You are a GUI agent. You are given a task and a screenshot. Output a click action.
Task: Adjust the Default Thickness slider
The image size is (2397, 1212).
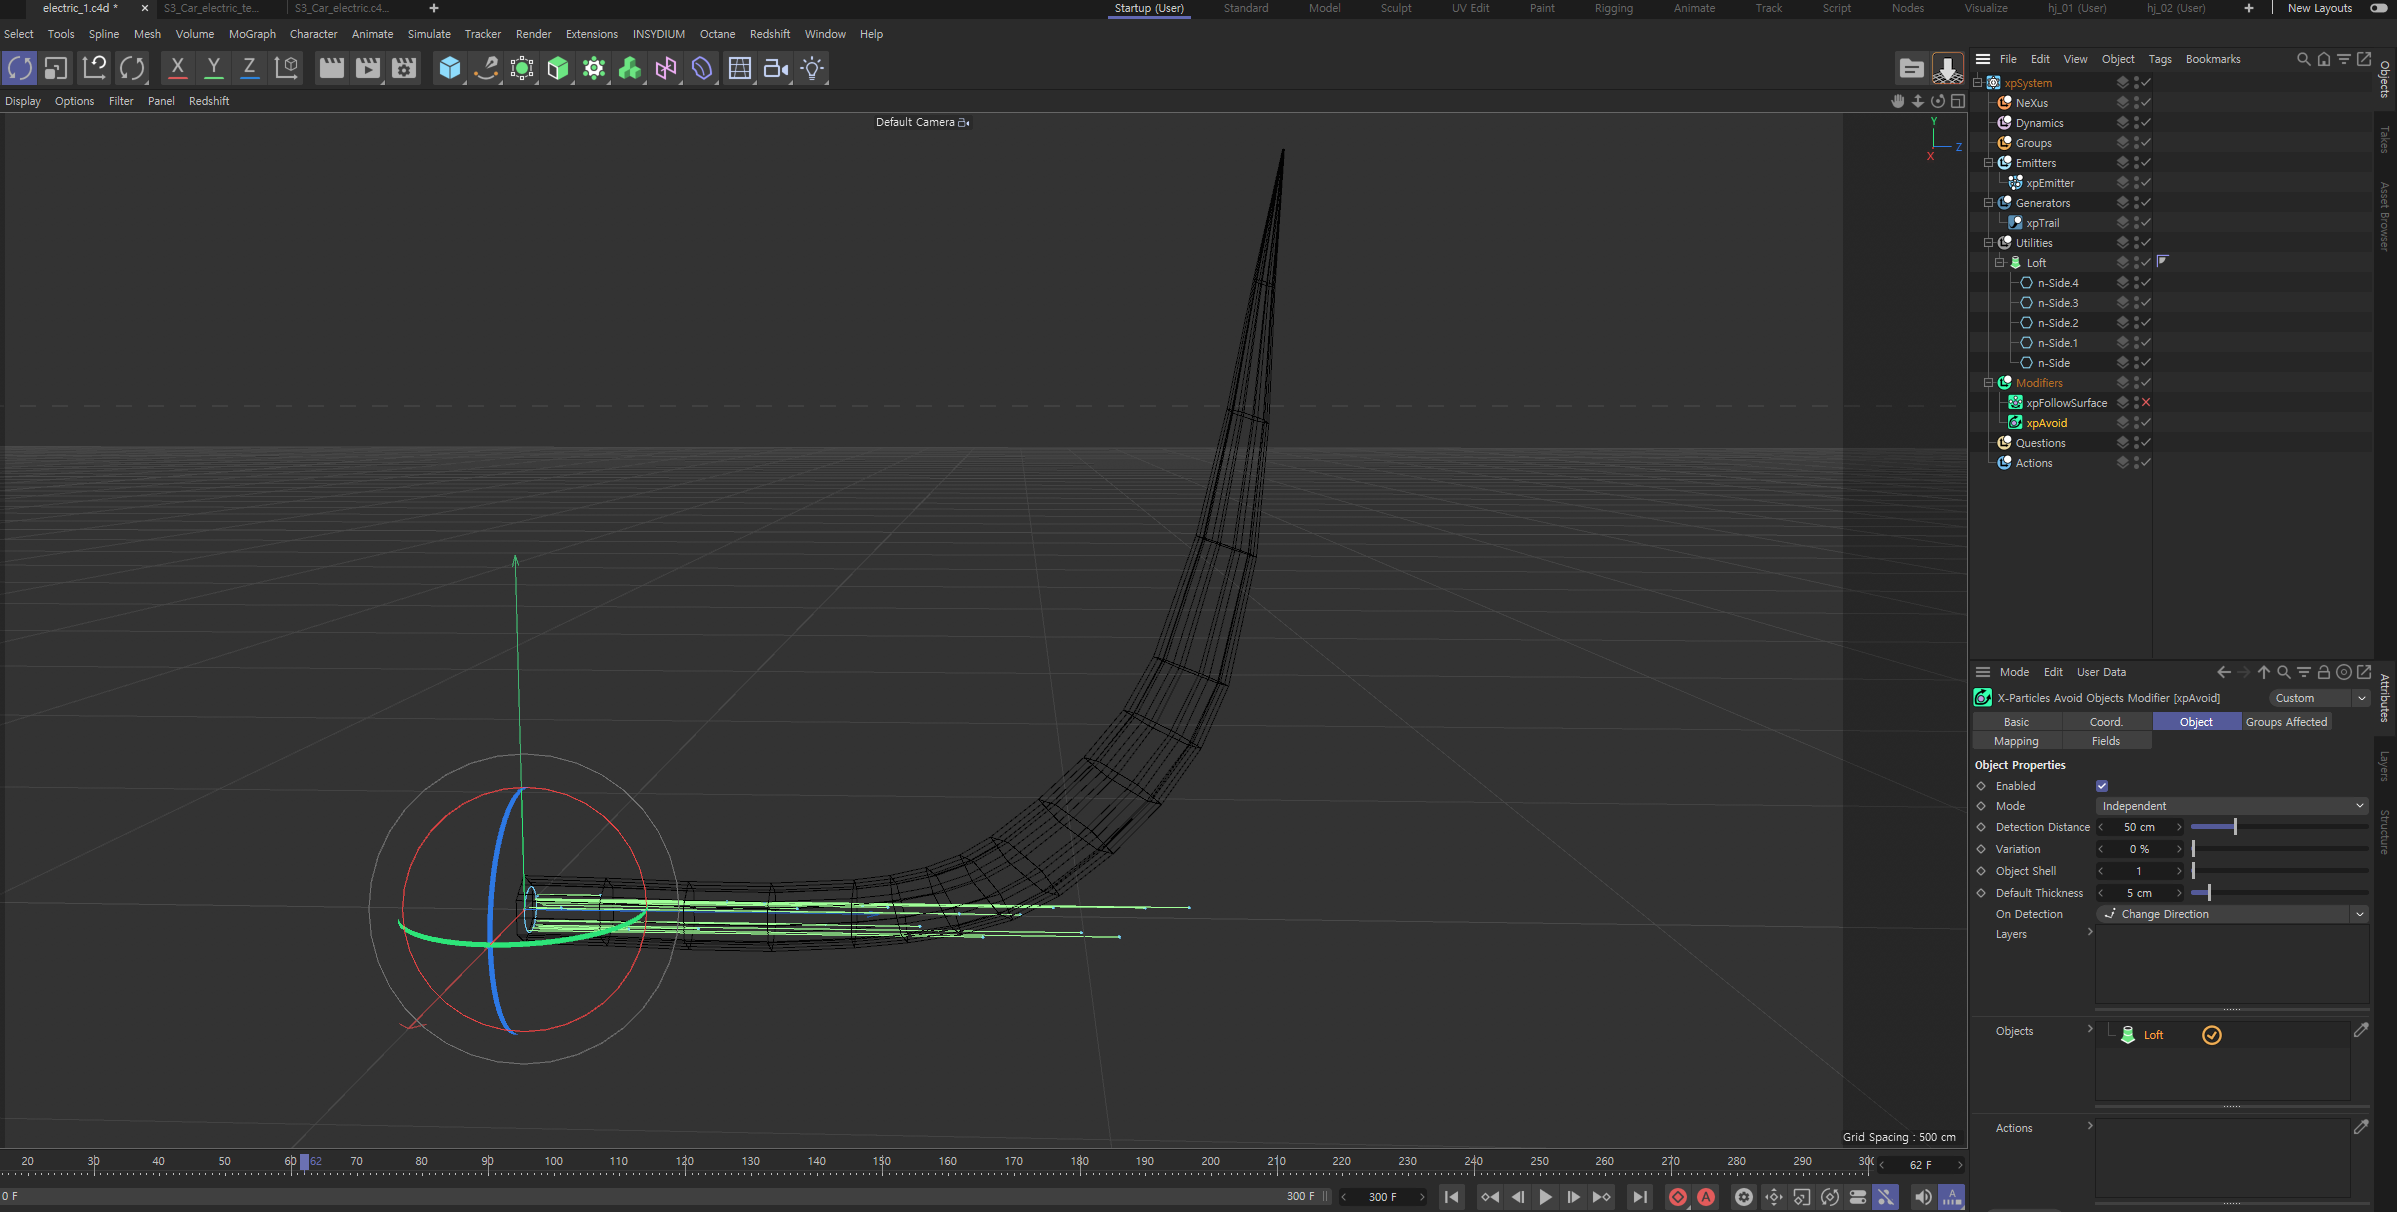point(2279,893)
